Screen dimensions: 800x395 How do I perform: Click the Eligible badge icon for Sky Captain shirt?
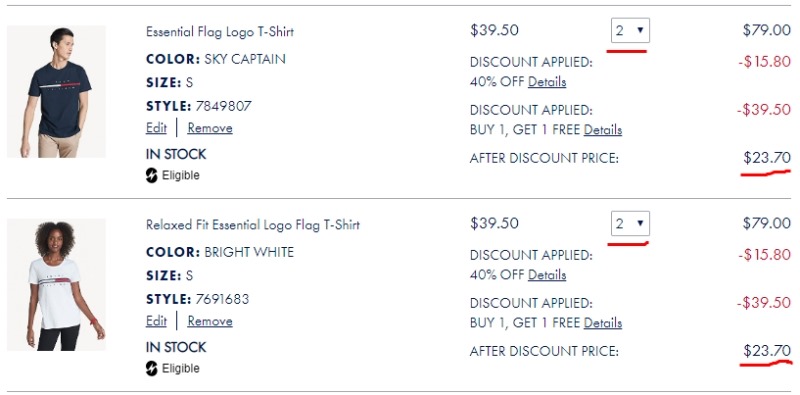pyautogui.click(x=152, y=176)
